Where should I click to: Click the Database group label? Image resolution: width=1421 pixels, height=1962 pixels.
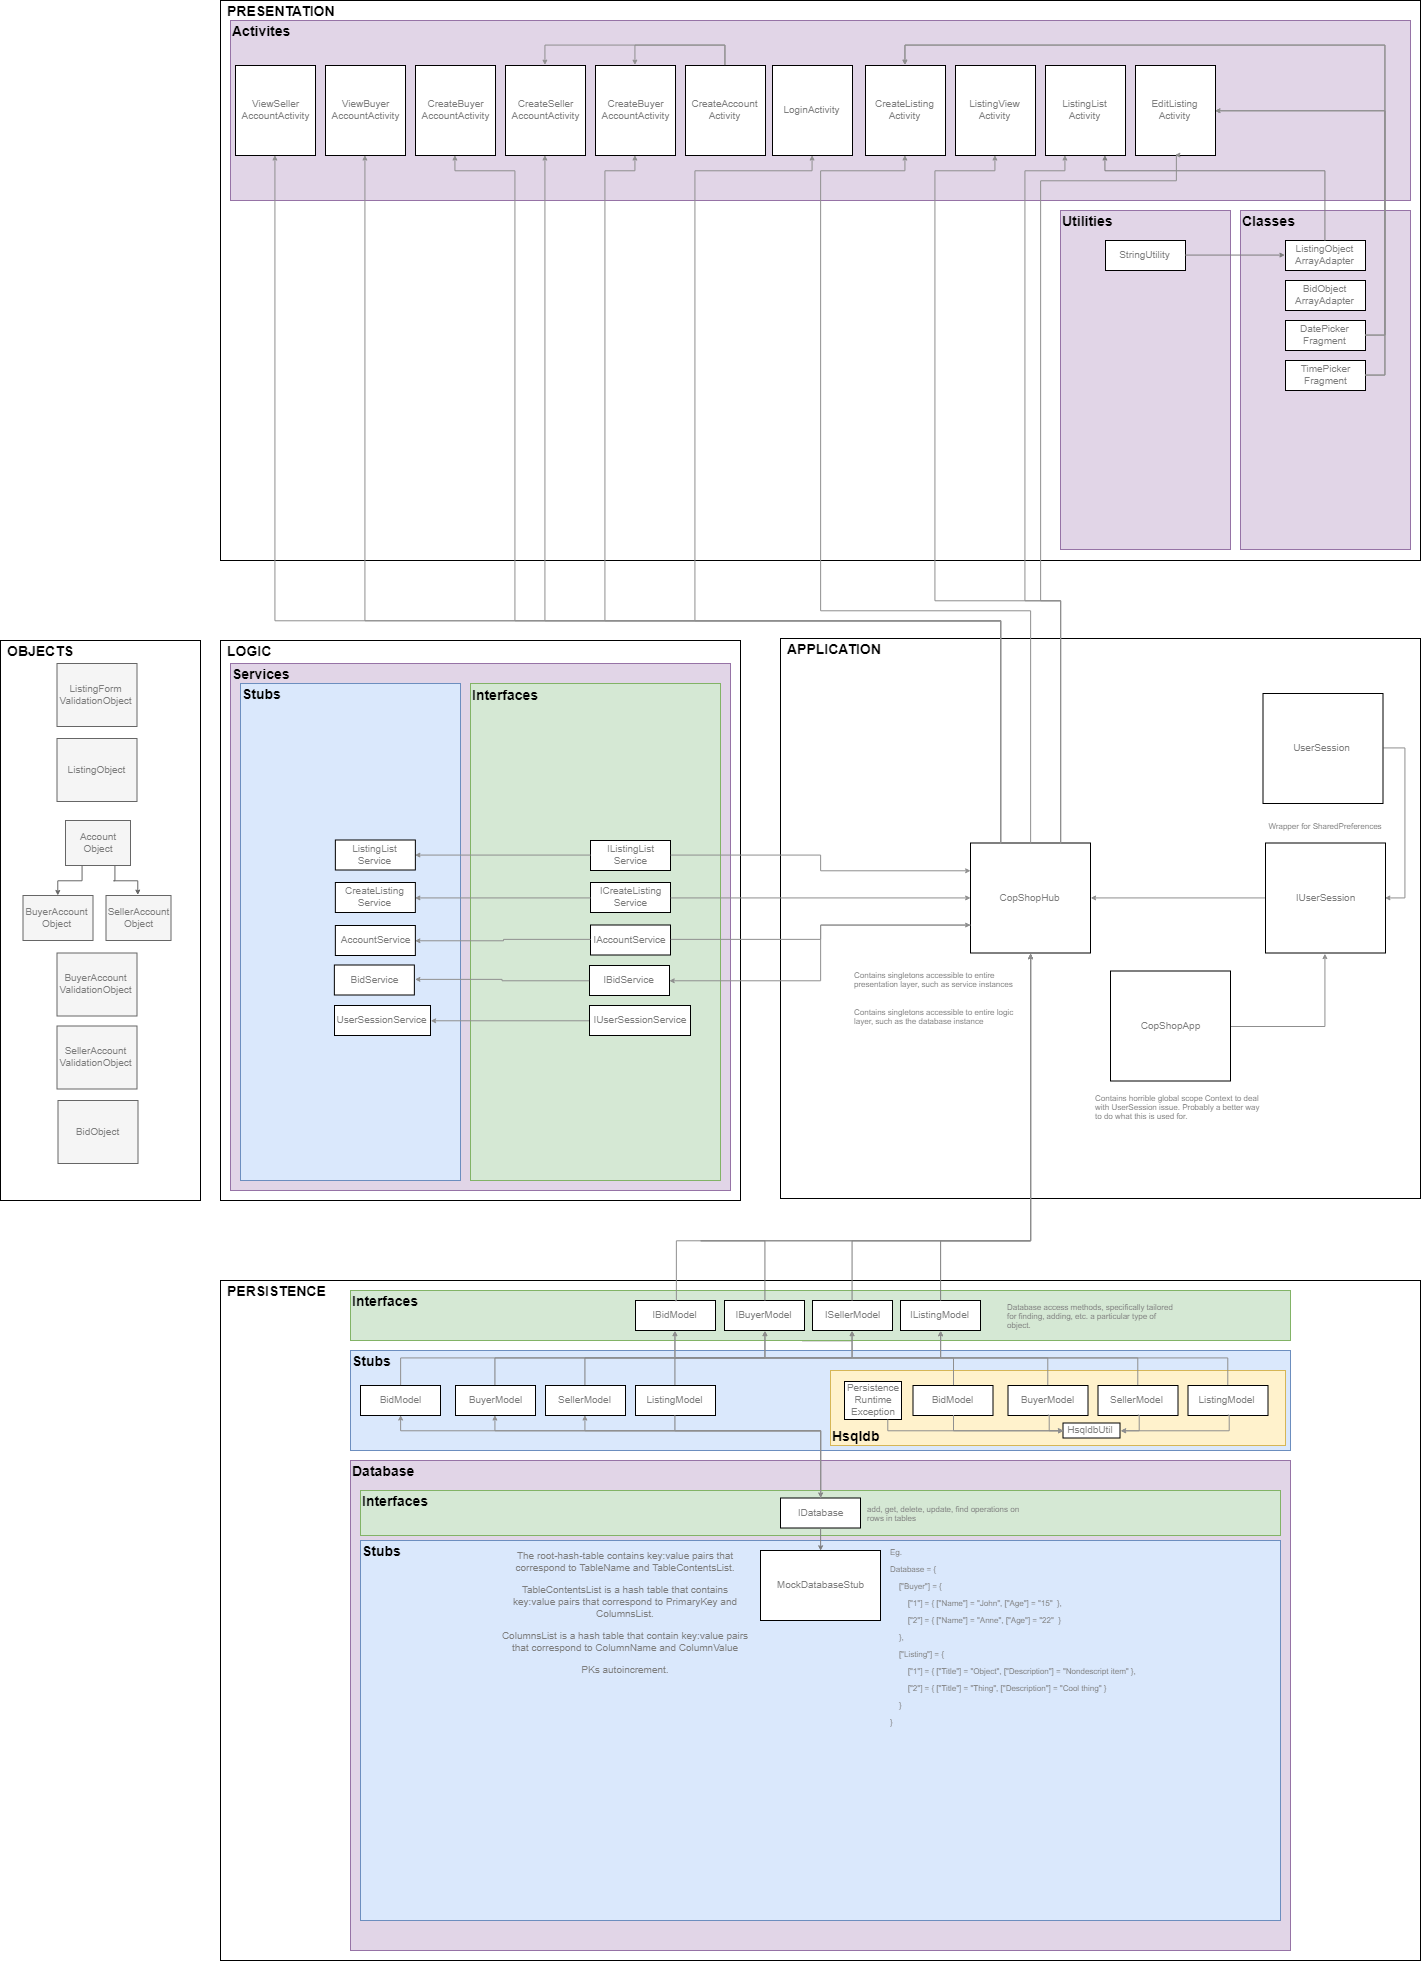tap(383, 1471)
